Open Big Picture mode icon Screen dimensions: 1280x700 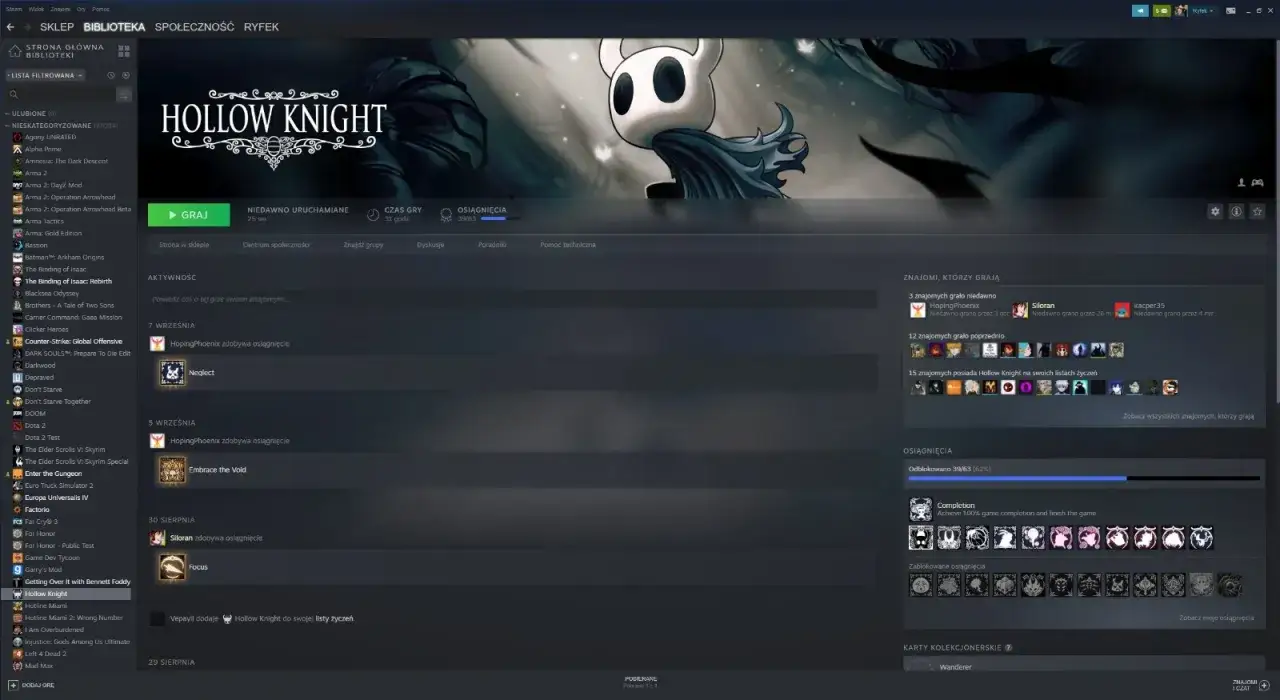click(x=1231, y=10)
